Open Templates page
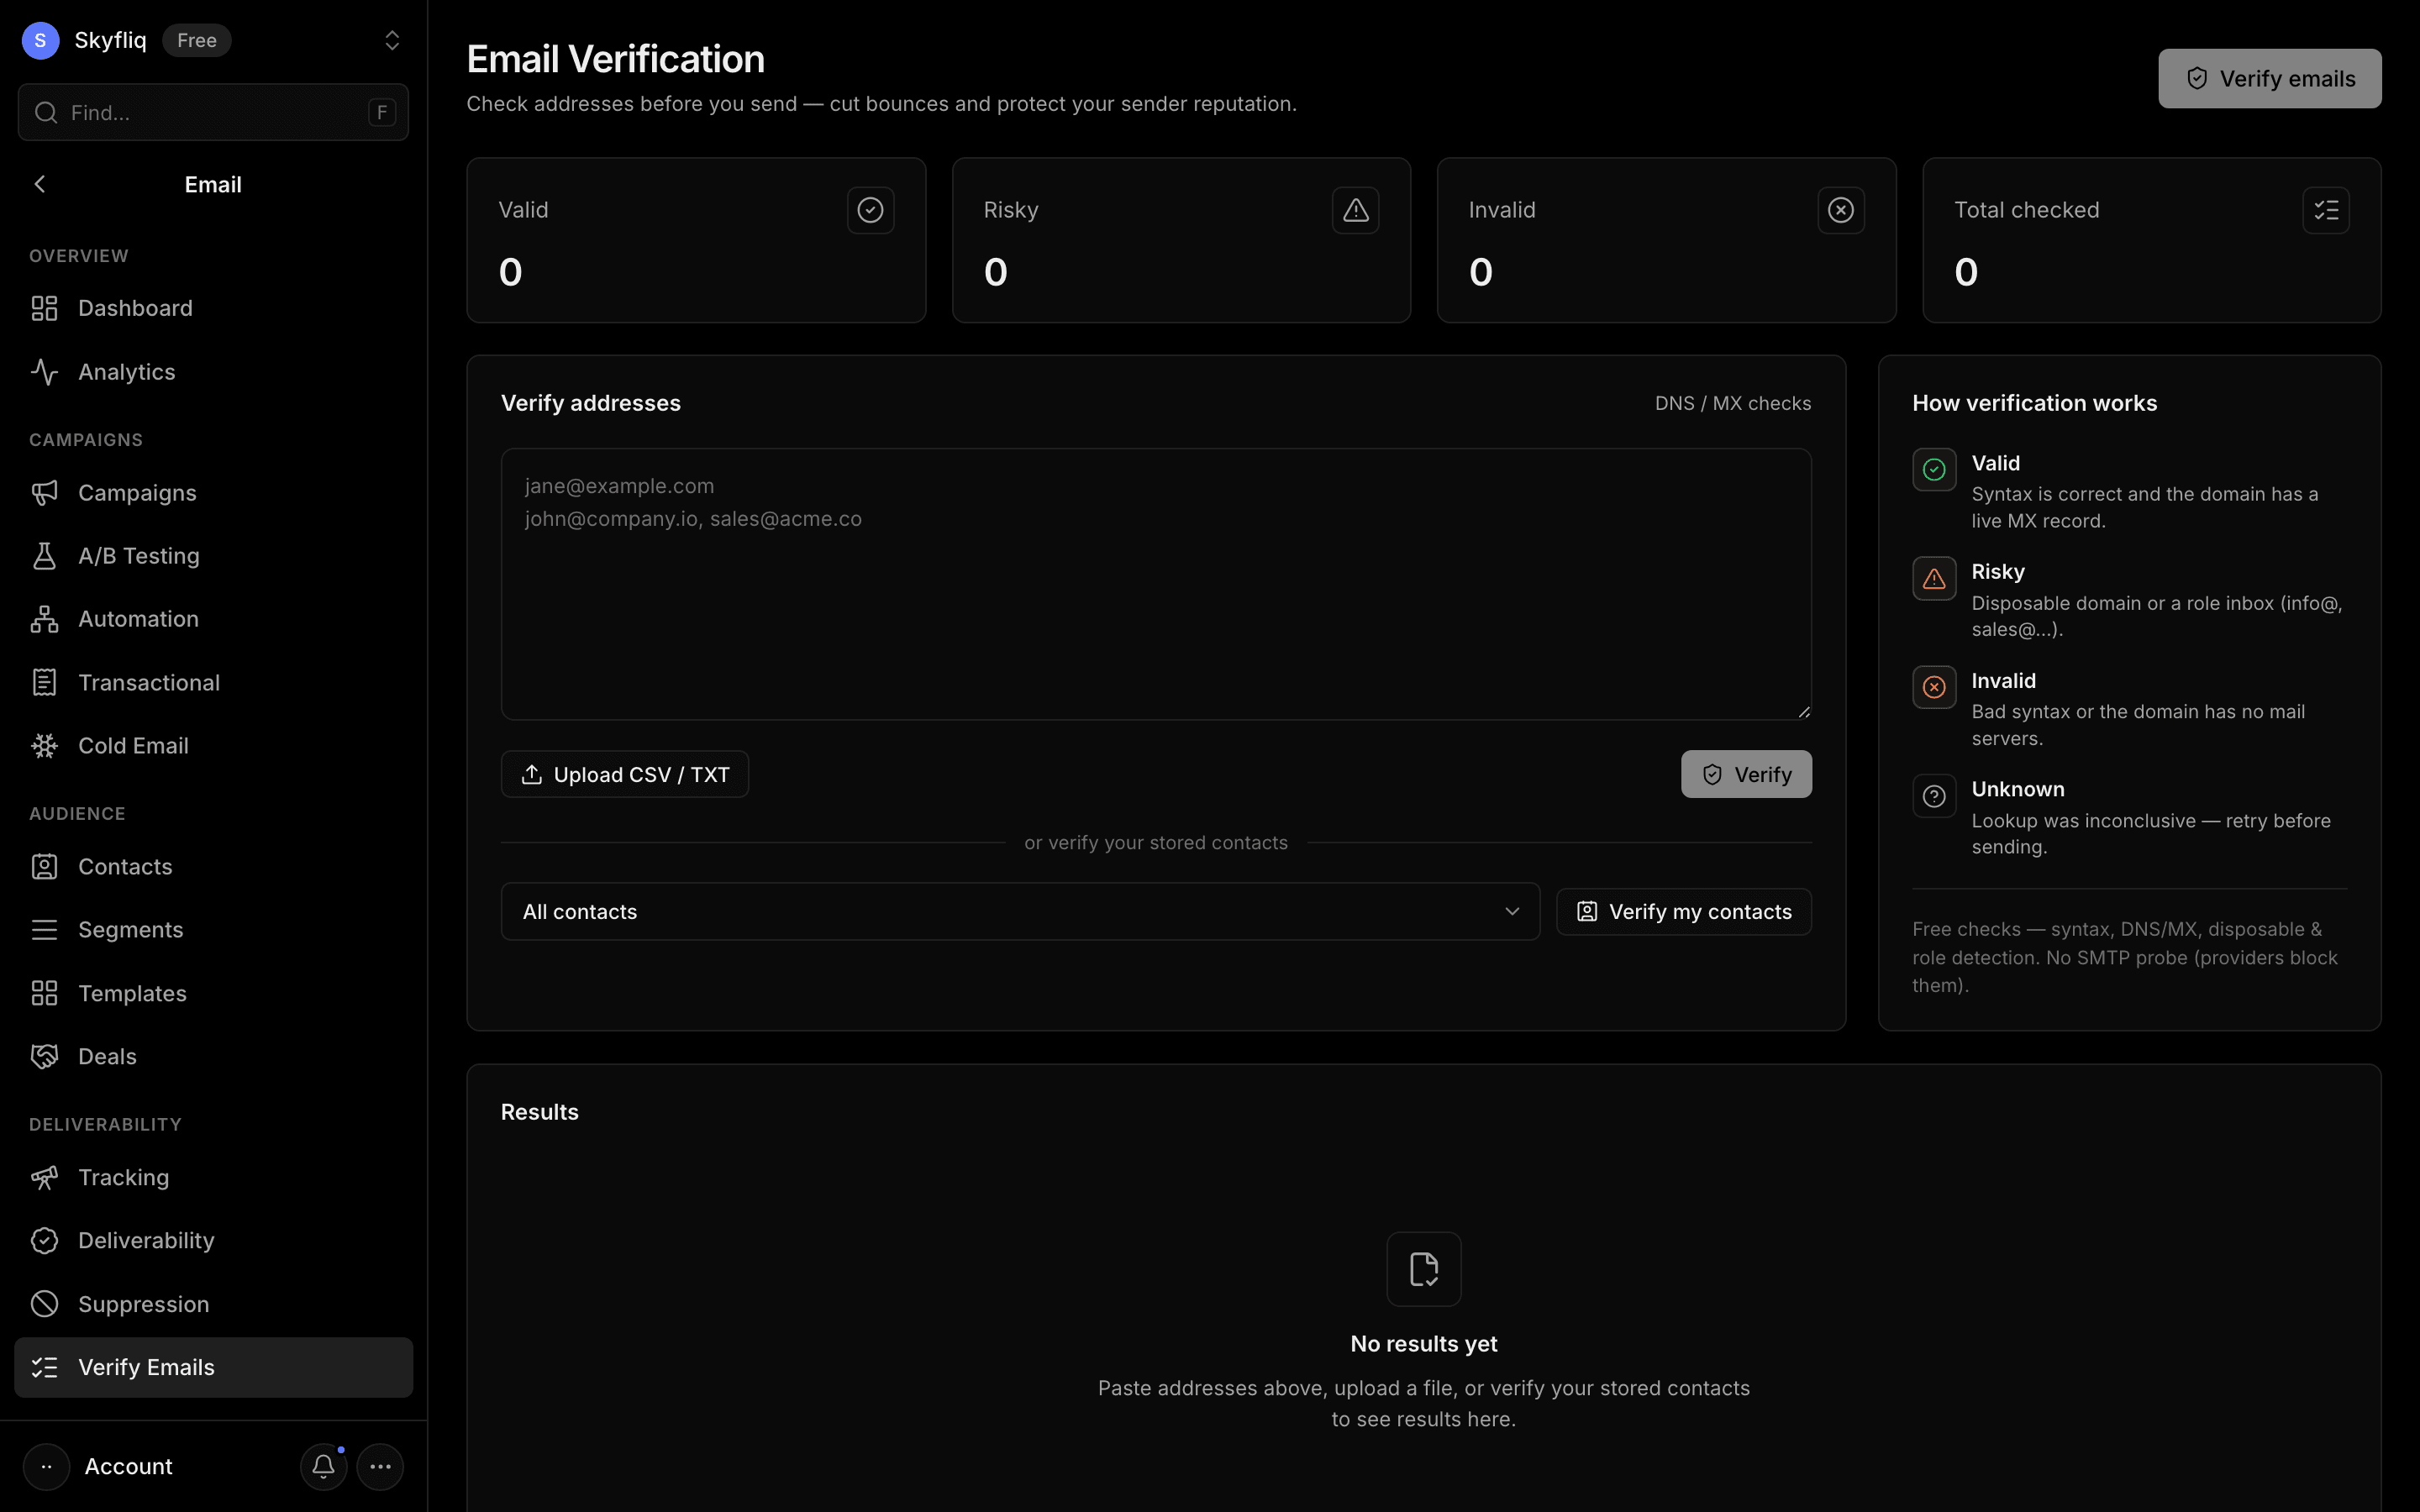Screen dimensions: 2420x1512 [x=213, y=993]
